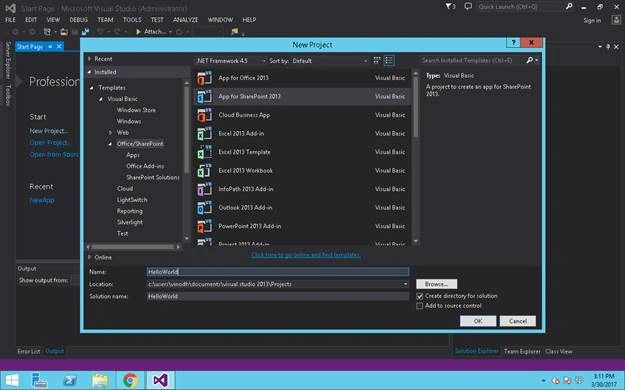This screenshot has width=625, height=390.
Task: Click the project Name input field
Action: tap(278, 272)
